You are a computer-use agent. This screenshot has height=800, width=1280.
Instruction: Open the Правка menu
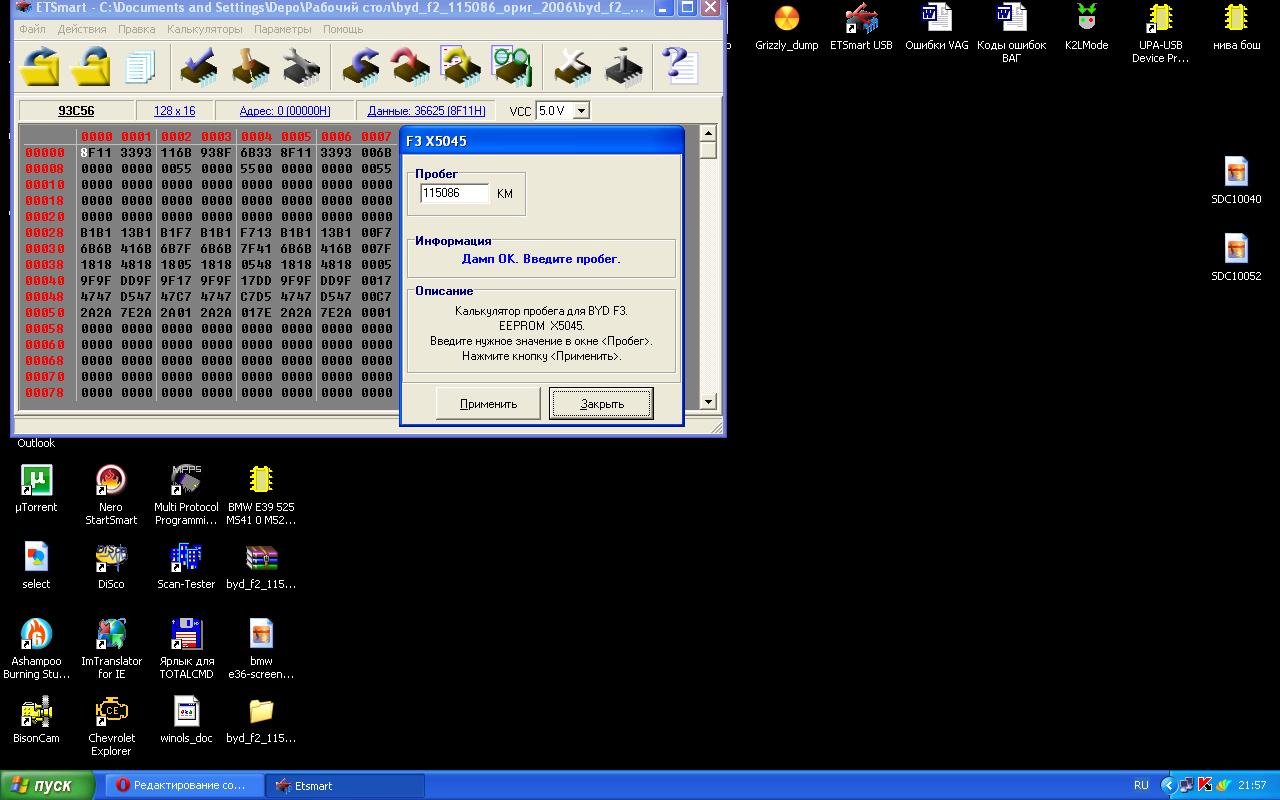(137, 29)
